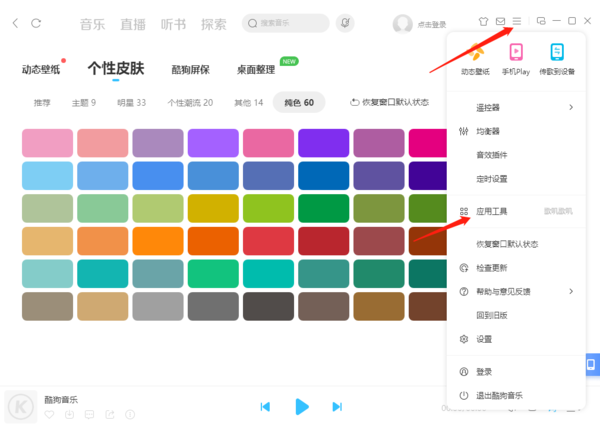
Task: Select 均衡器 menu entry
Action: pos(488,131)
